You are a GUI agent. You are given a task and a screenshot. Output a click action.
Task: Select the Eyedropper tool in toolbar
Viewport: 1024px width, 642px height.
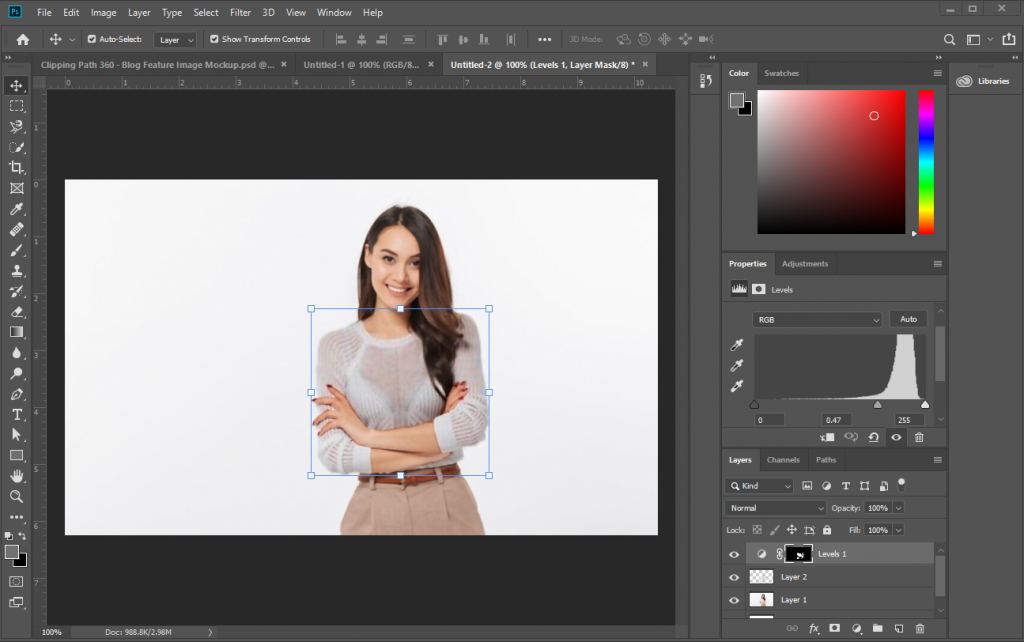point(16,209)
